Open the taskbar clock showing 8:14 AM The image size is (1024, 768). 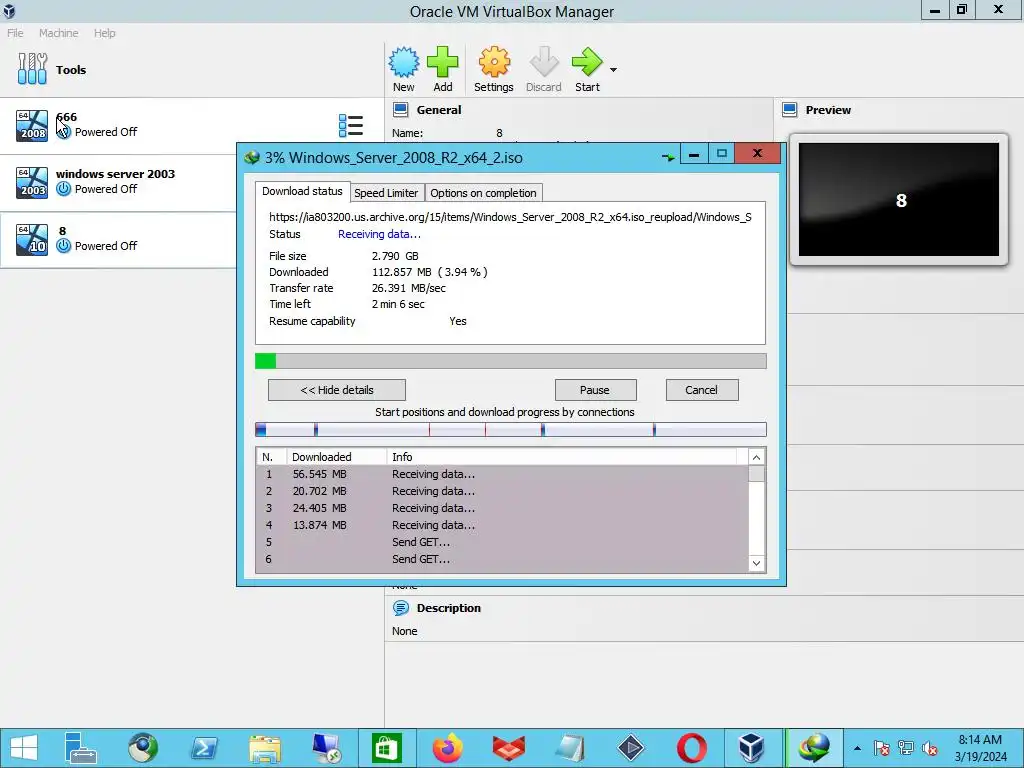coord(980,748)
